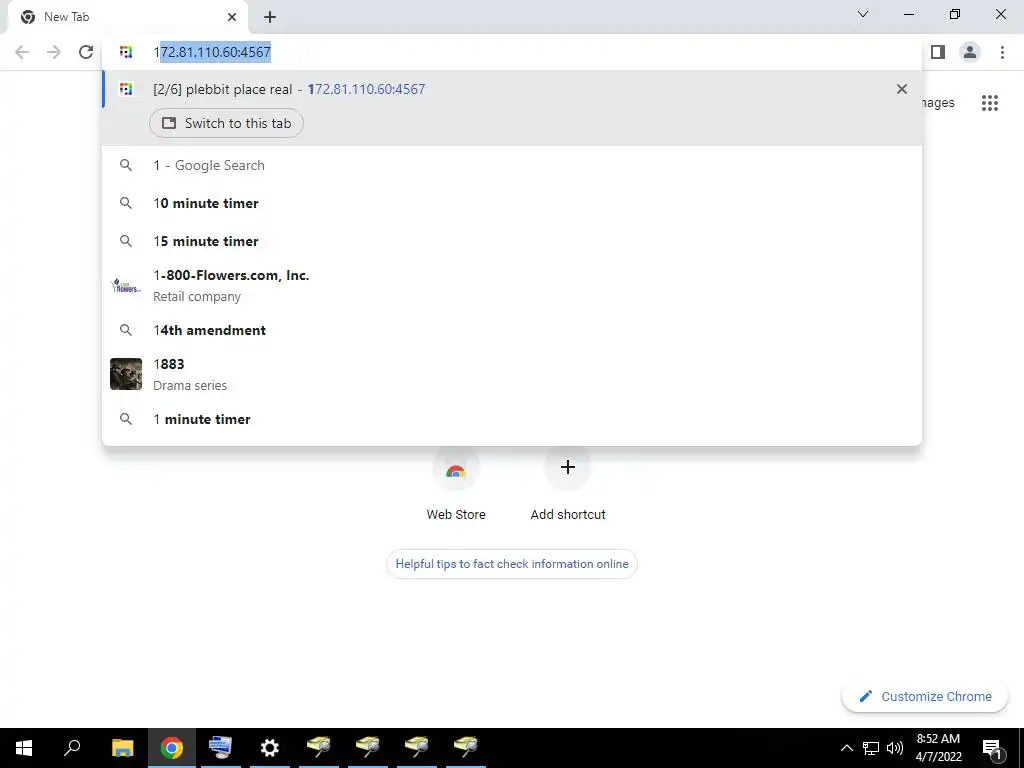The width and height of the screenshot is (1024, 768).
Task: Select the 1883 Drama series suggestion
Action: (x=512, y=374)
